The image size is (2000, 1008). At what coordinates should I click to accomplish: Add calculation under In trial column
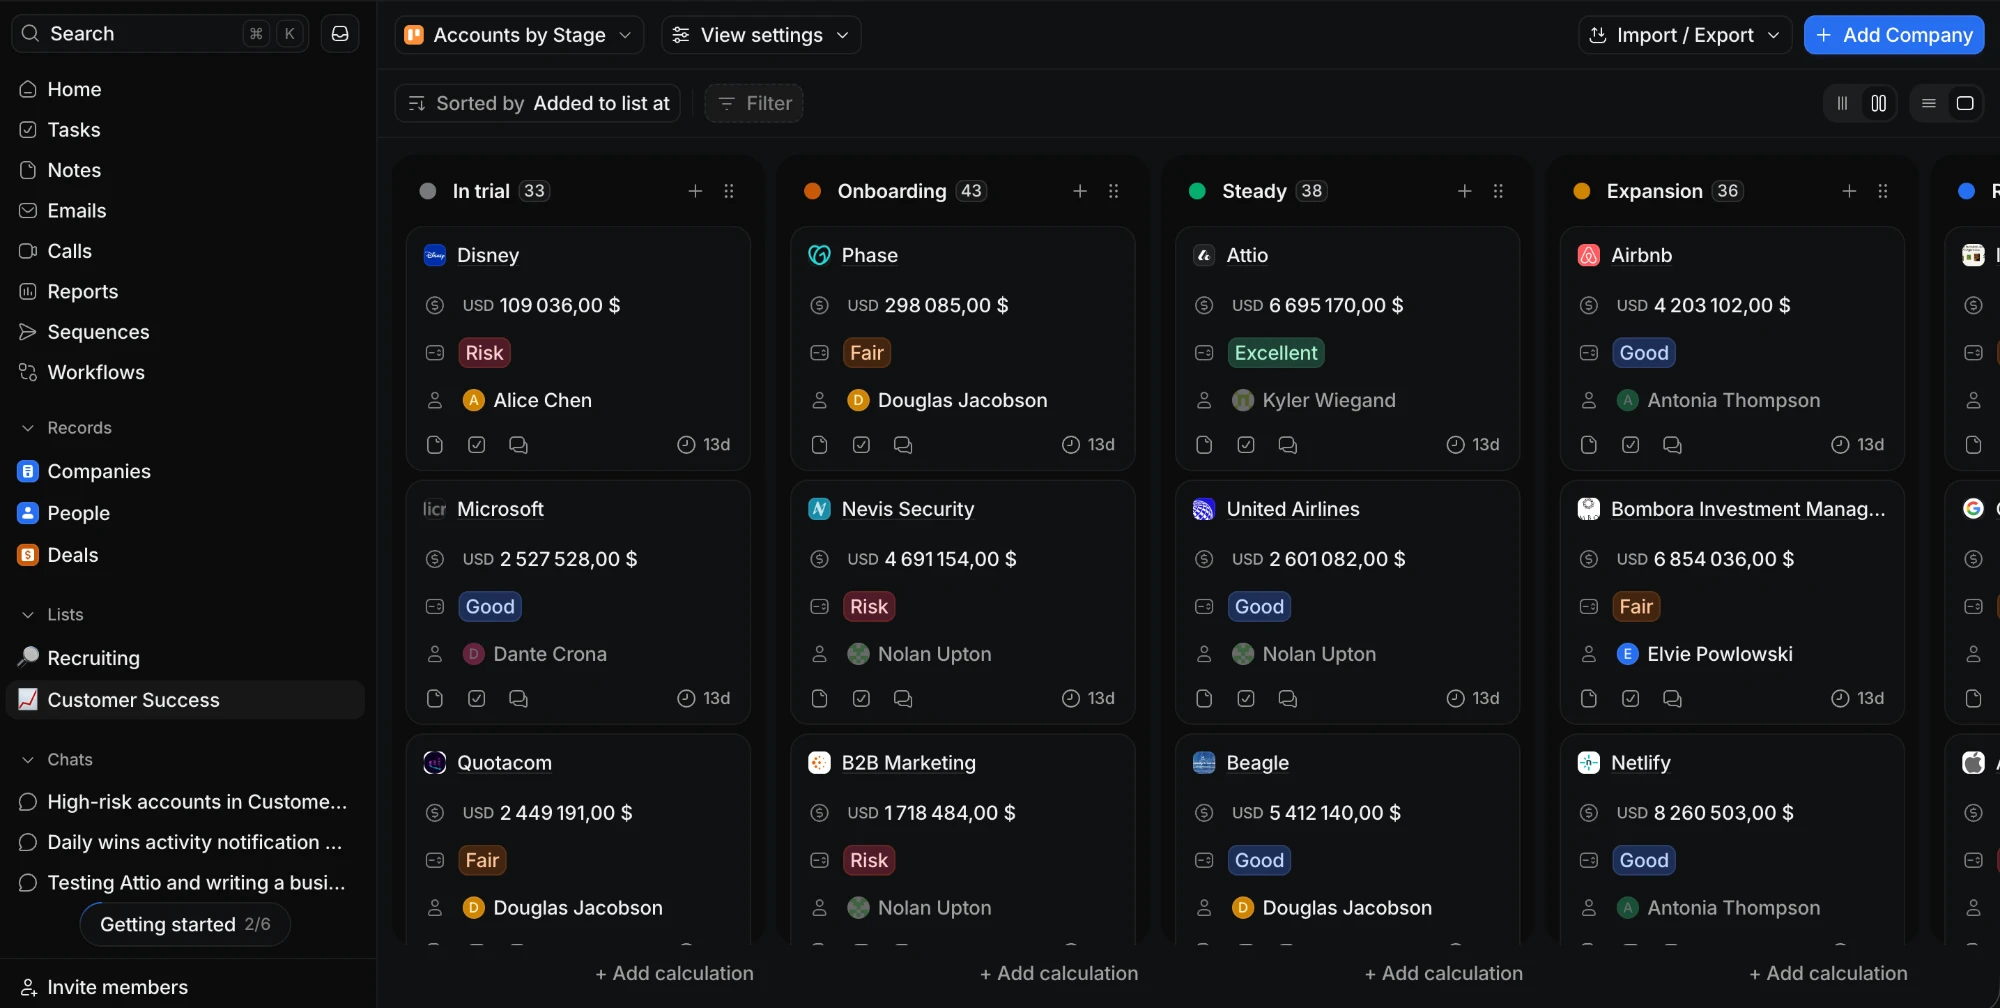click(x=674, y=973)
